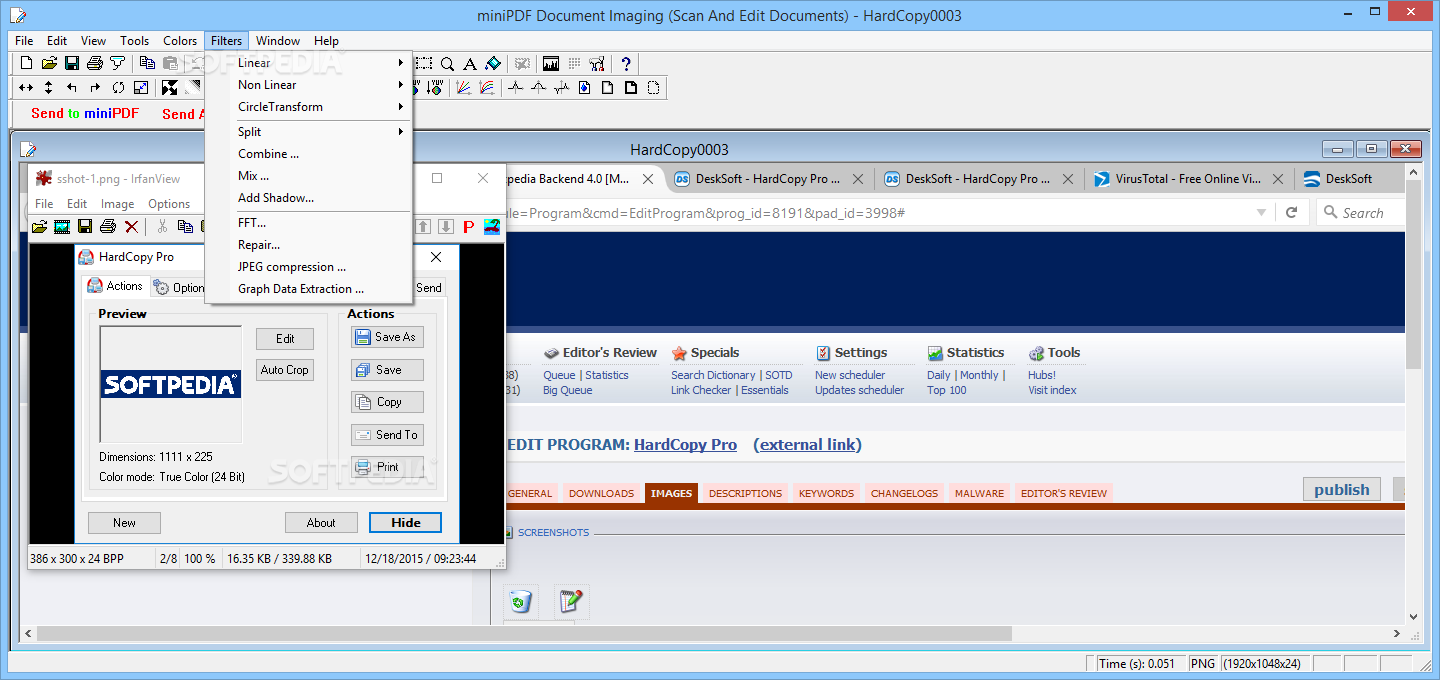Viewport: 1440px width, 680px height.
Task: Click red P icon in IrfanView toolbar
Action: coord(468,227)
